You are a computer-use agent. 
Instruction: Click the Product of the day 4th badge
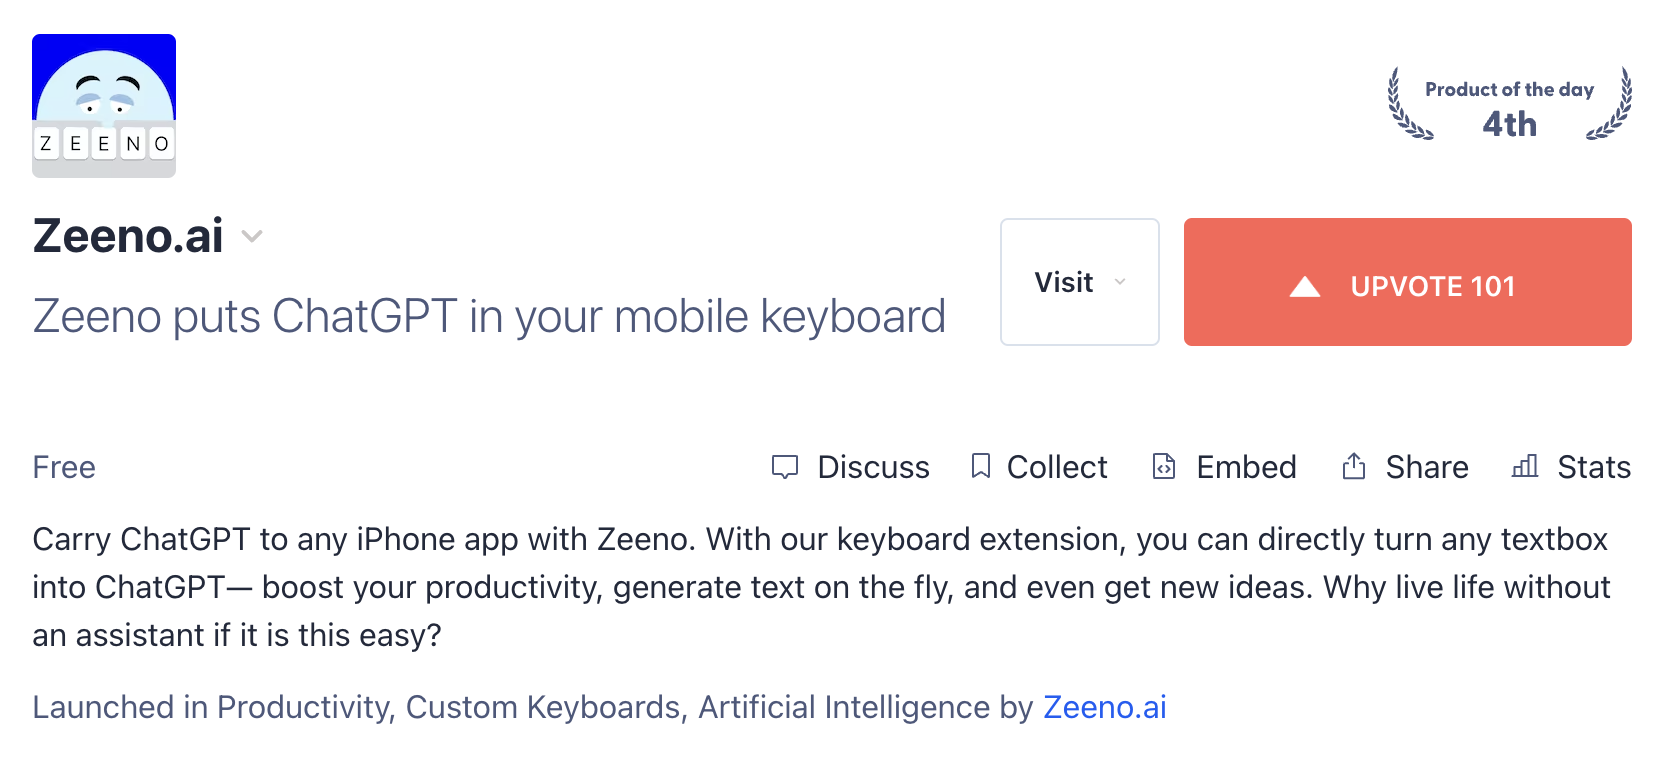click(x=1510, y=104)
